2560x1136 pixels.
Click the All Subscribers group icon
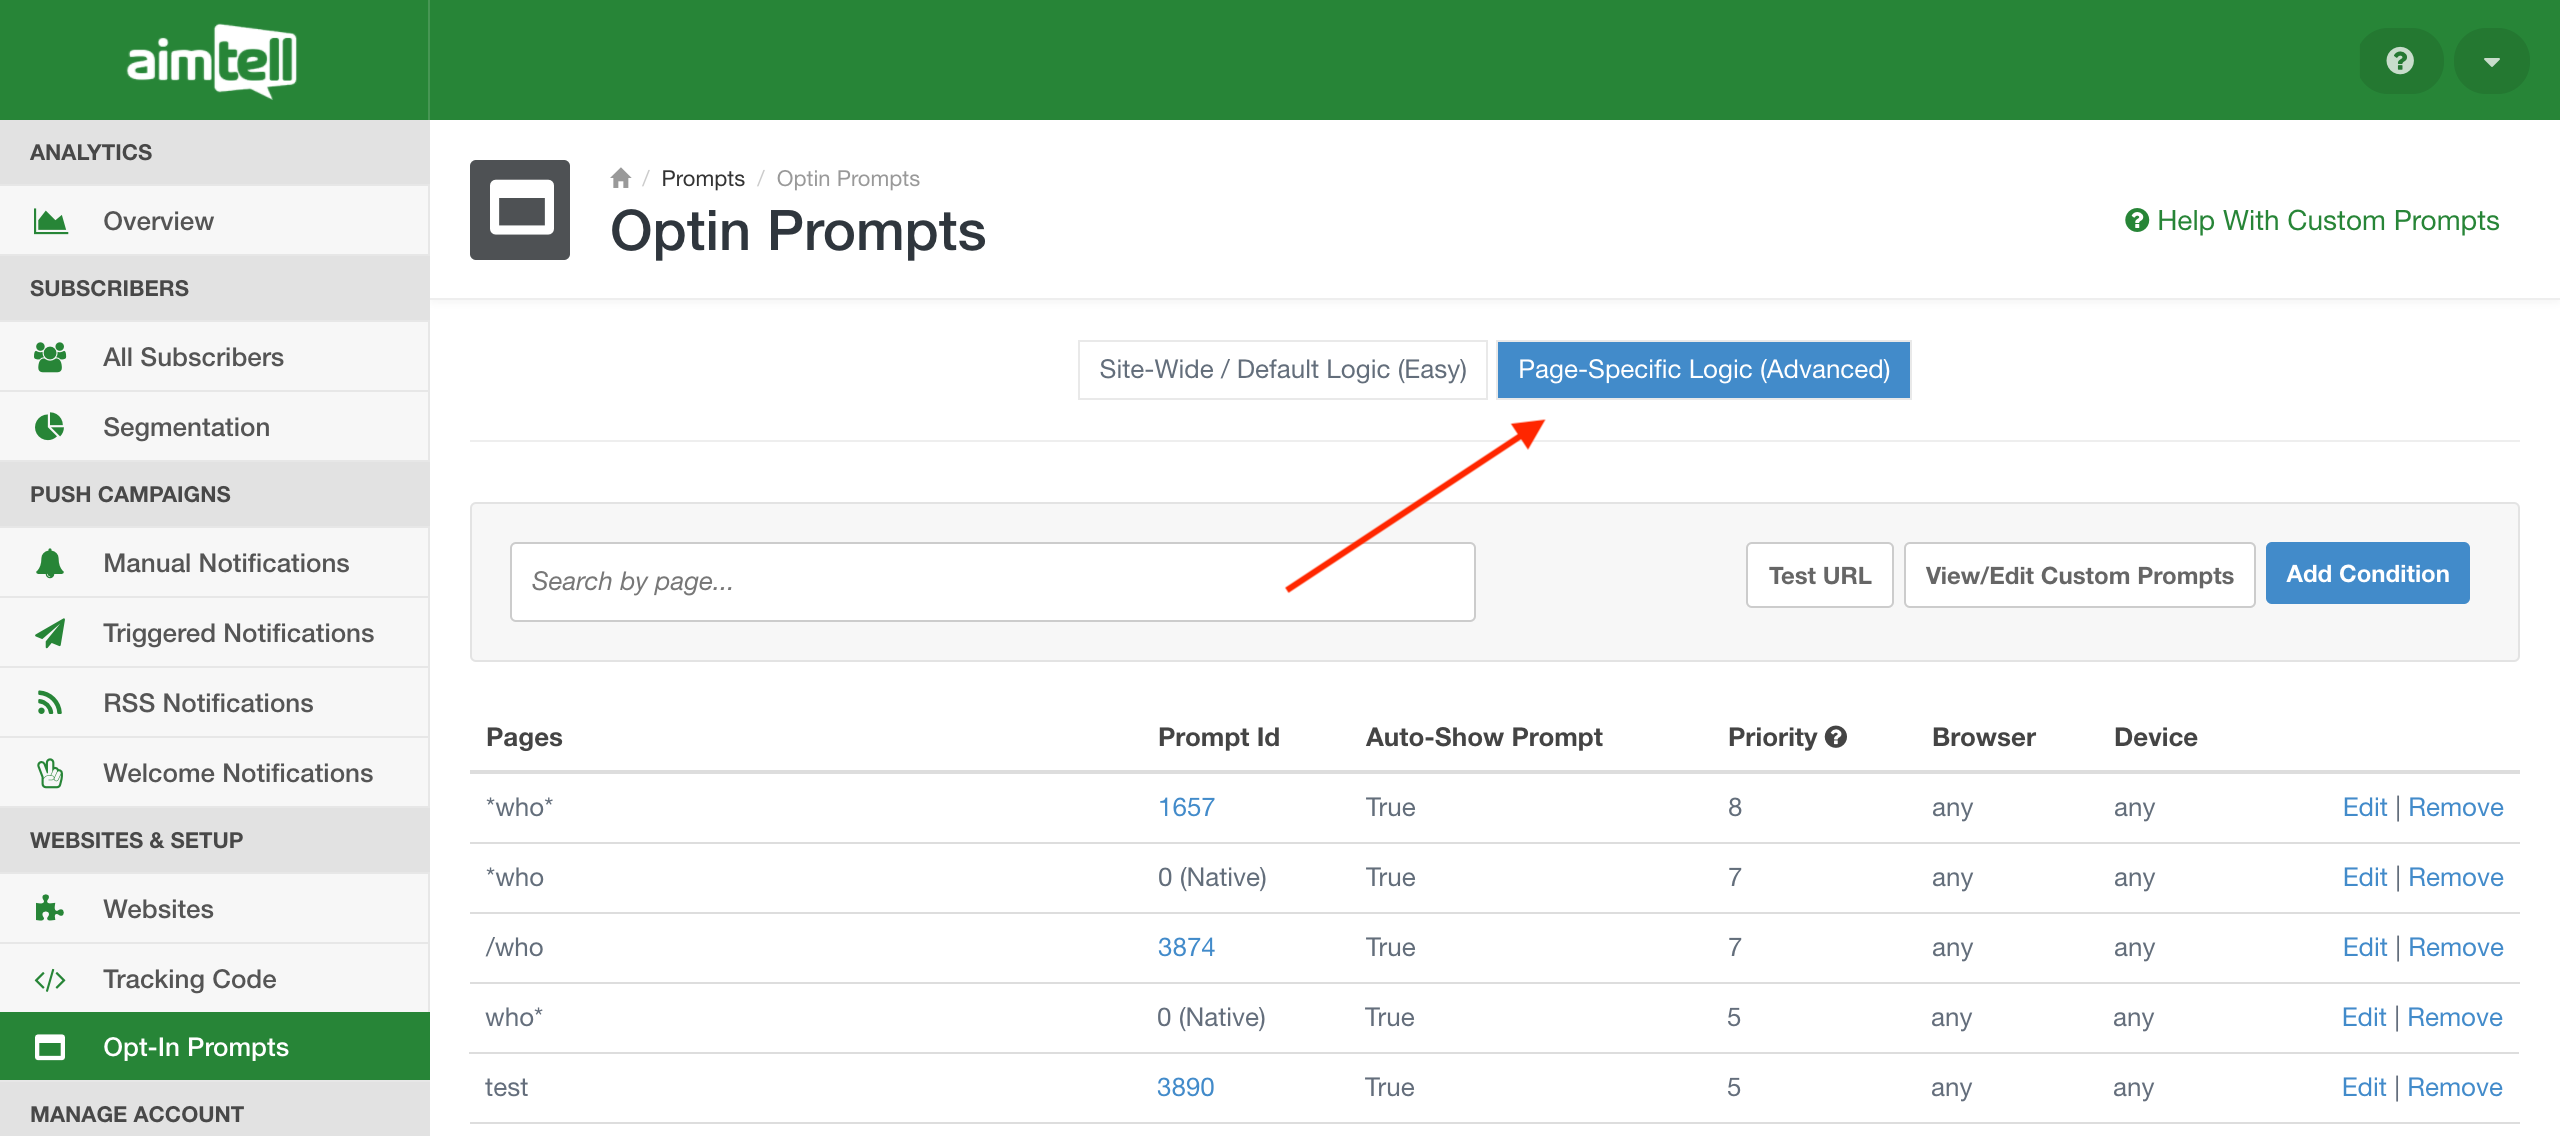(50, 357)
